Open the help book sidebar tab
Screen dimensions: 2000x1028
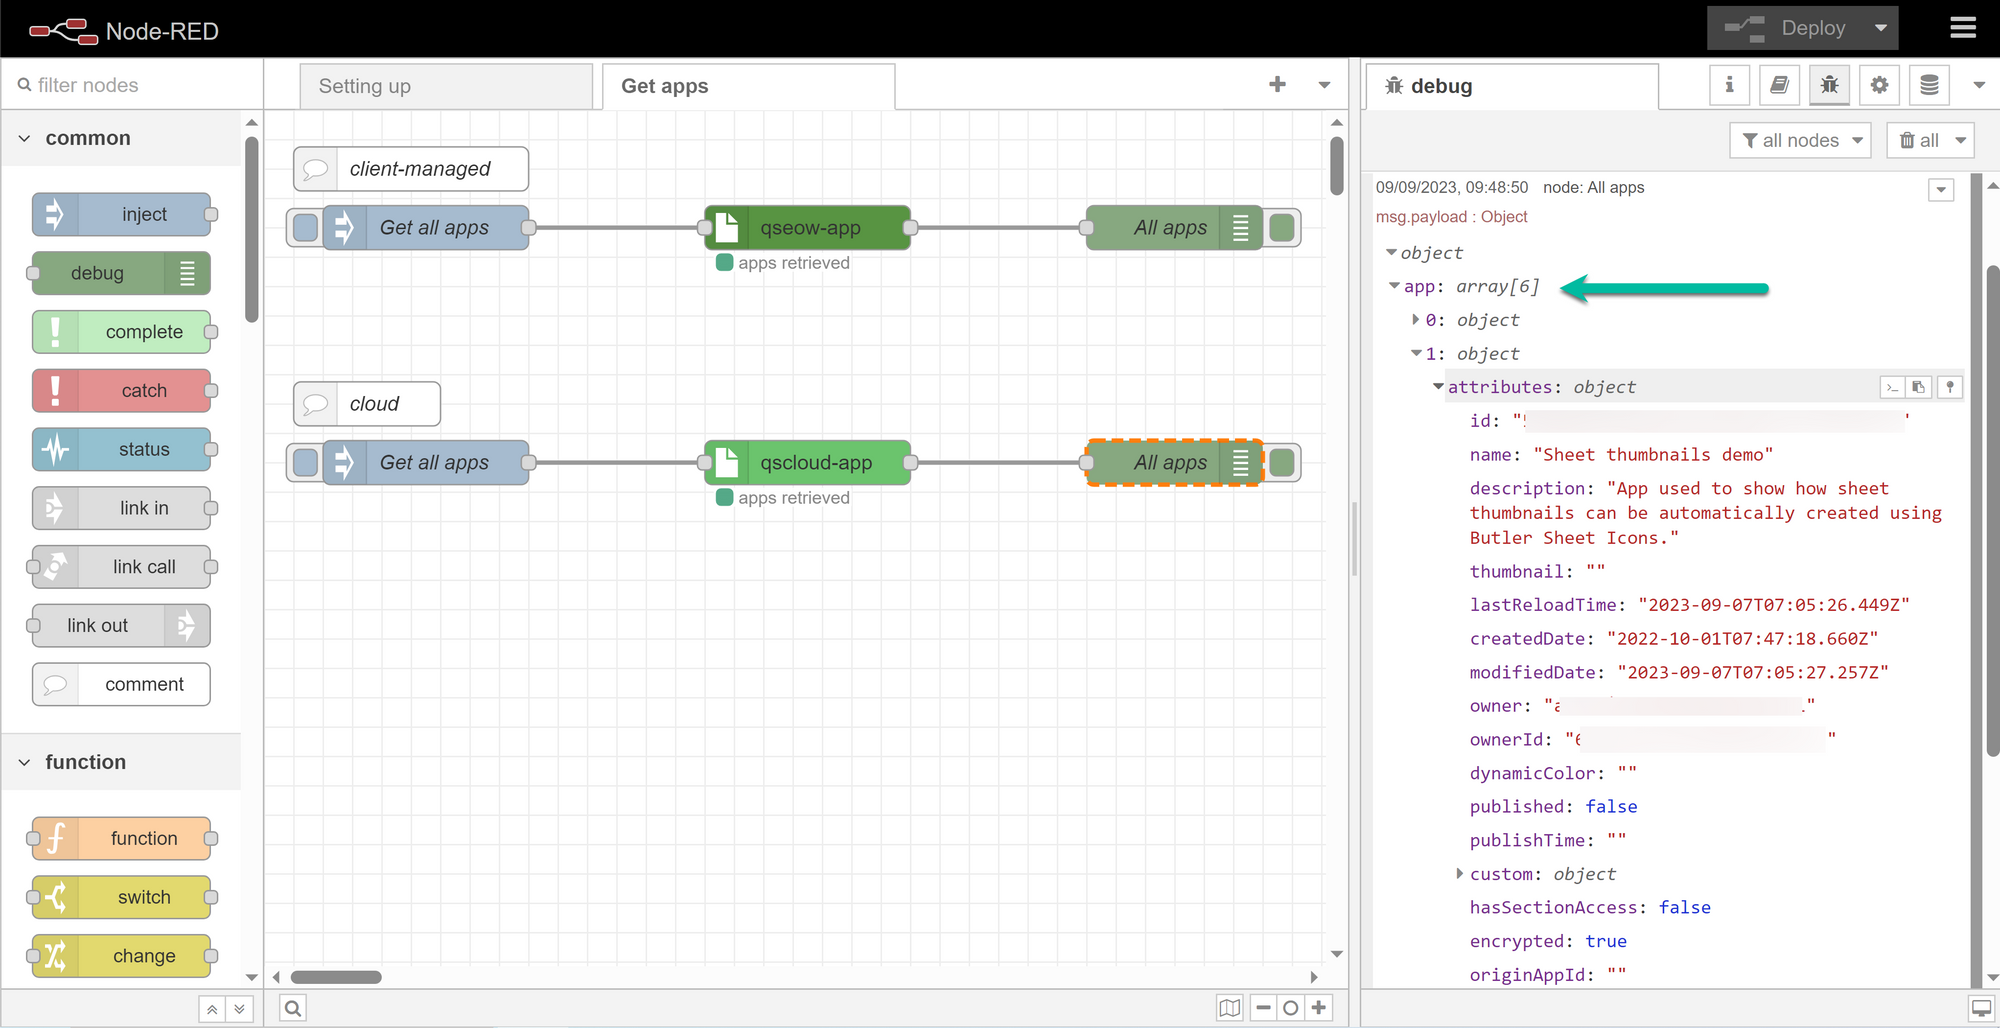pyautogui.click(x=1779, y=85)
